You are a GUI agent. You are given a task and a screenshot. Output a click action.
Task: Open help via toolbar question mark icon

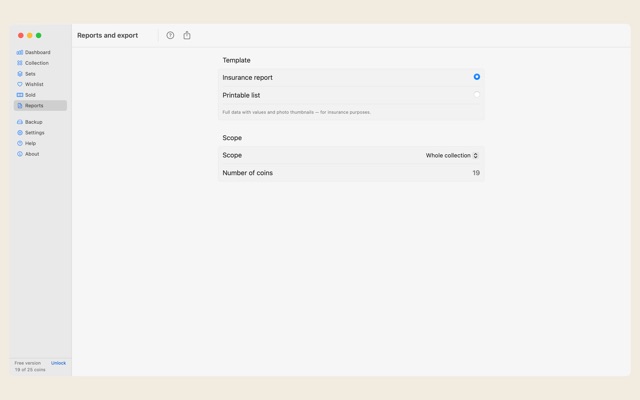(170, 36)
